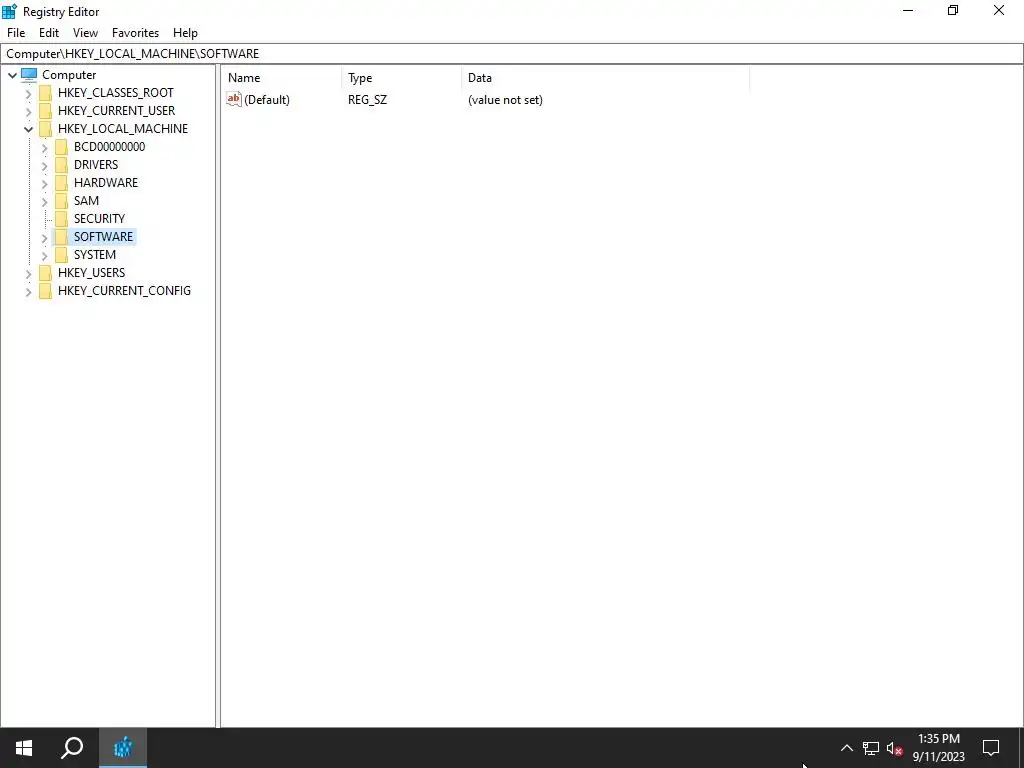Sort by the Name column header
Image resolution: width=1024 pixels, height=768 pixels.
pos(281,78)
